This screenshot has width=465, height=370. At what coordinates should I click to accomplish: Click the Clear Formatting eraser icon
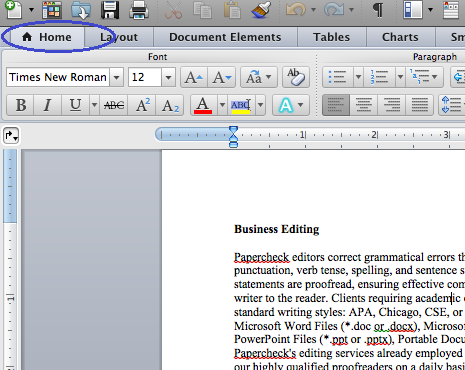click(x=296, y=77)
